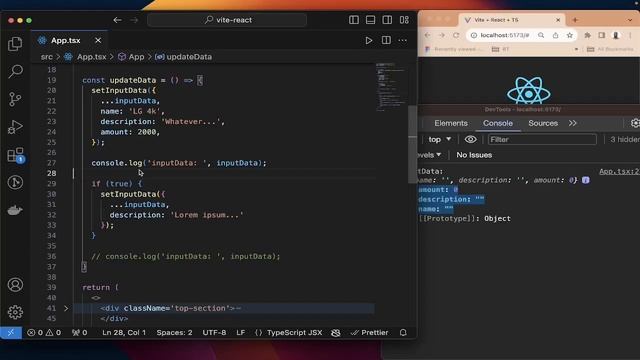The height and width of the screenshot is (360, 640).
Task: Open the customize layout icon
Action: (x=404, y=20)
